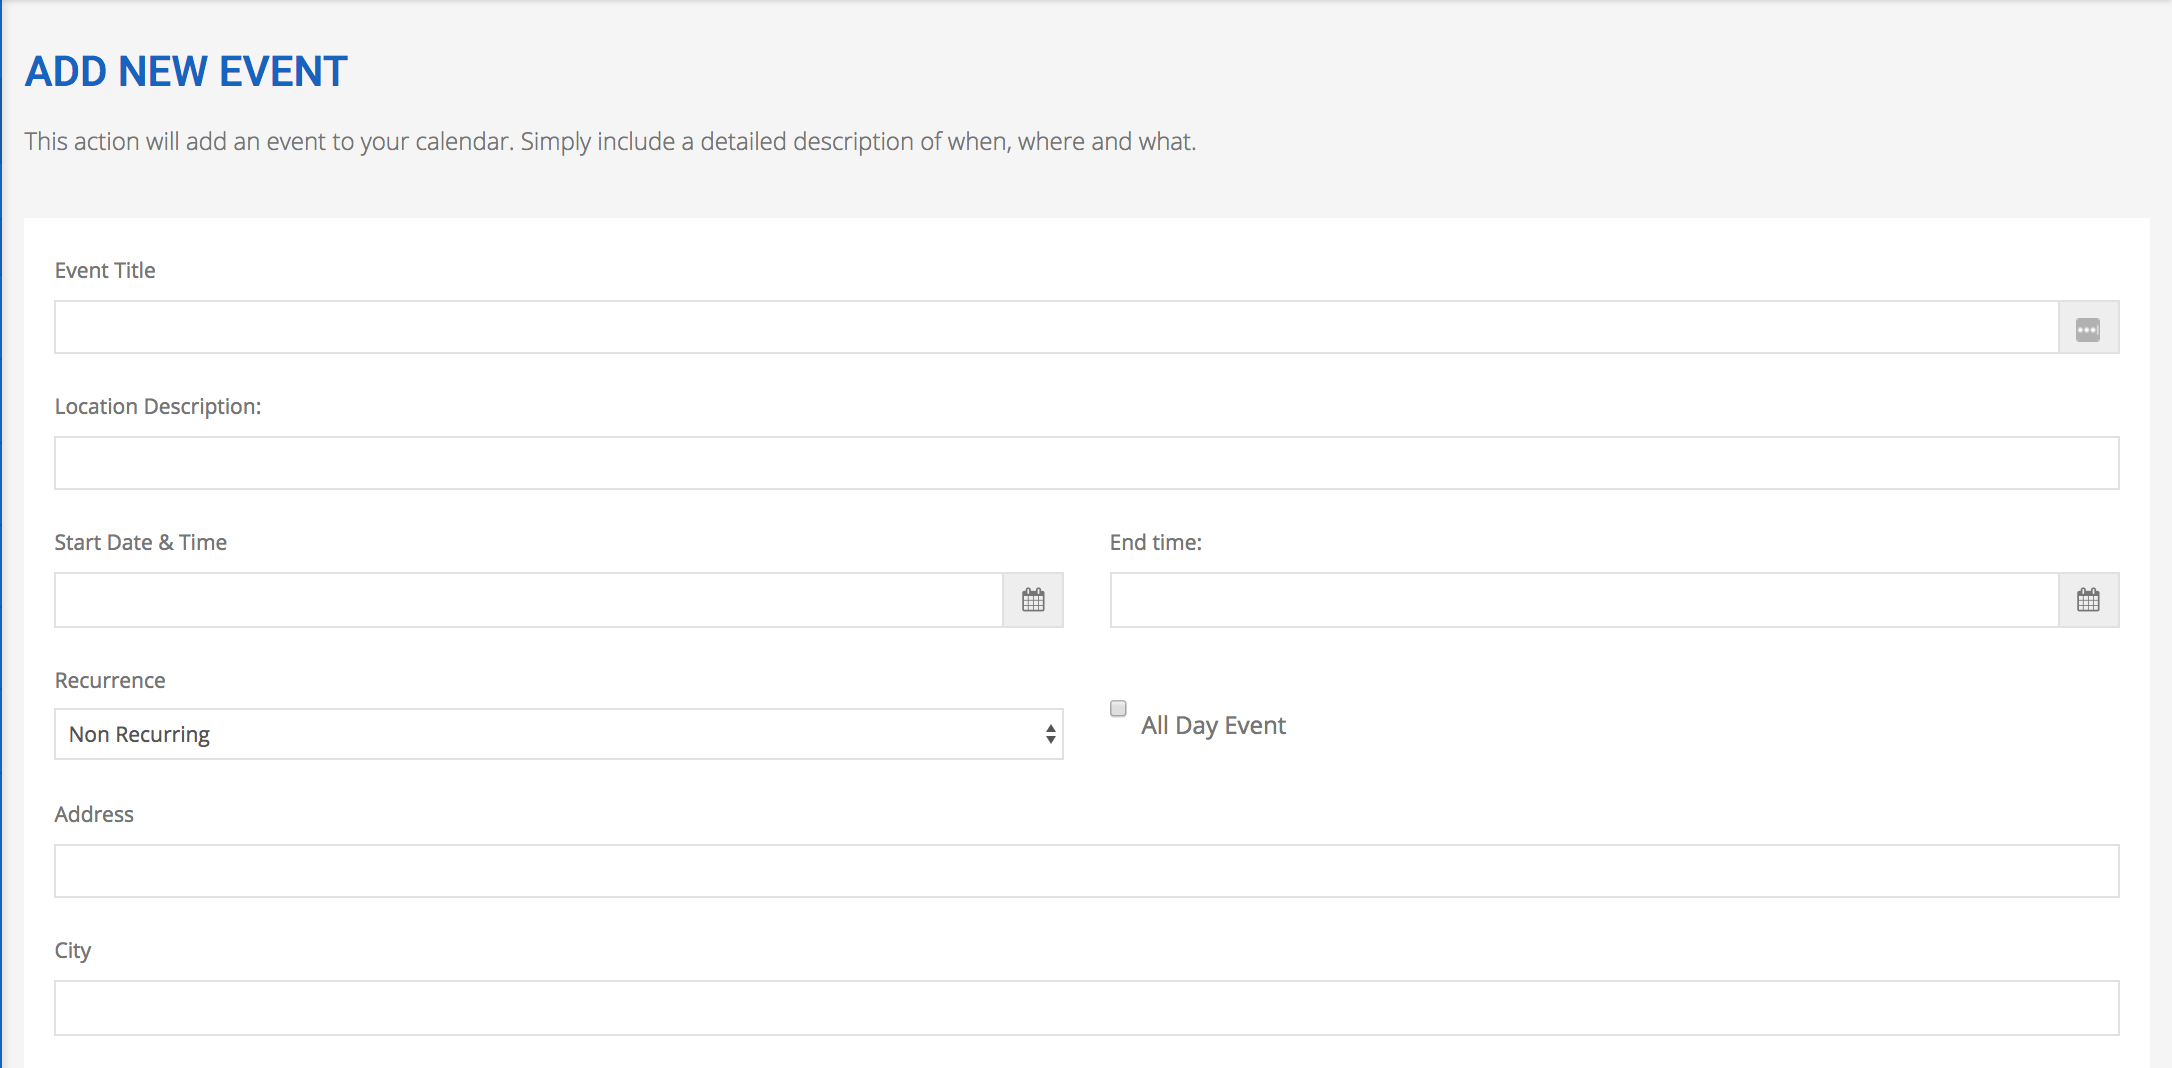Click the End time: label
The image size is (2172, 1068).
[x=1156, y=542]
